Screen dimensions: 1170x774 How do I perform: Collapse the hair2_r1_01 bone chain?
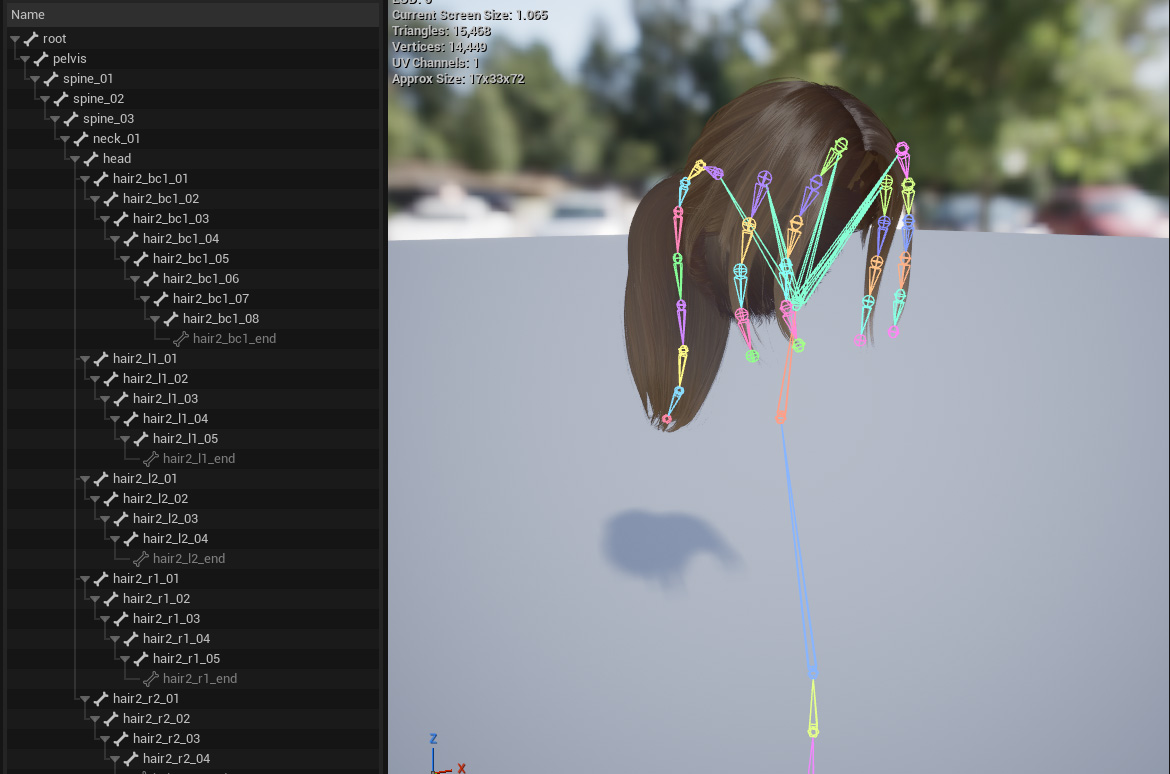85,579
